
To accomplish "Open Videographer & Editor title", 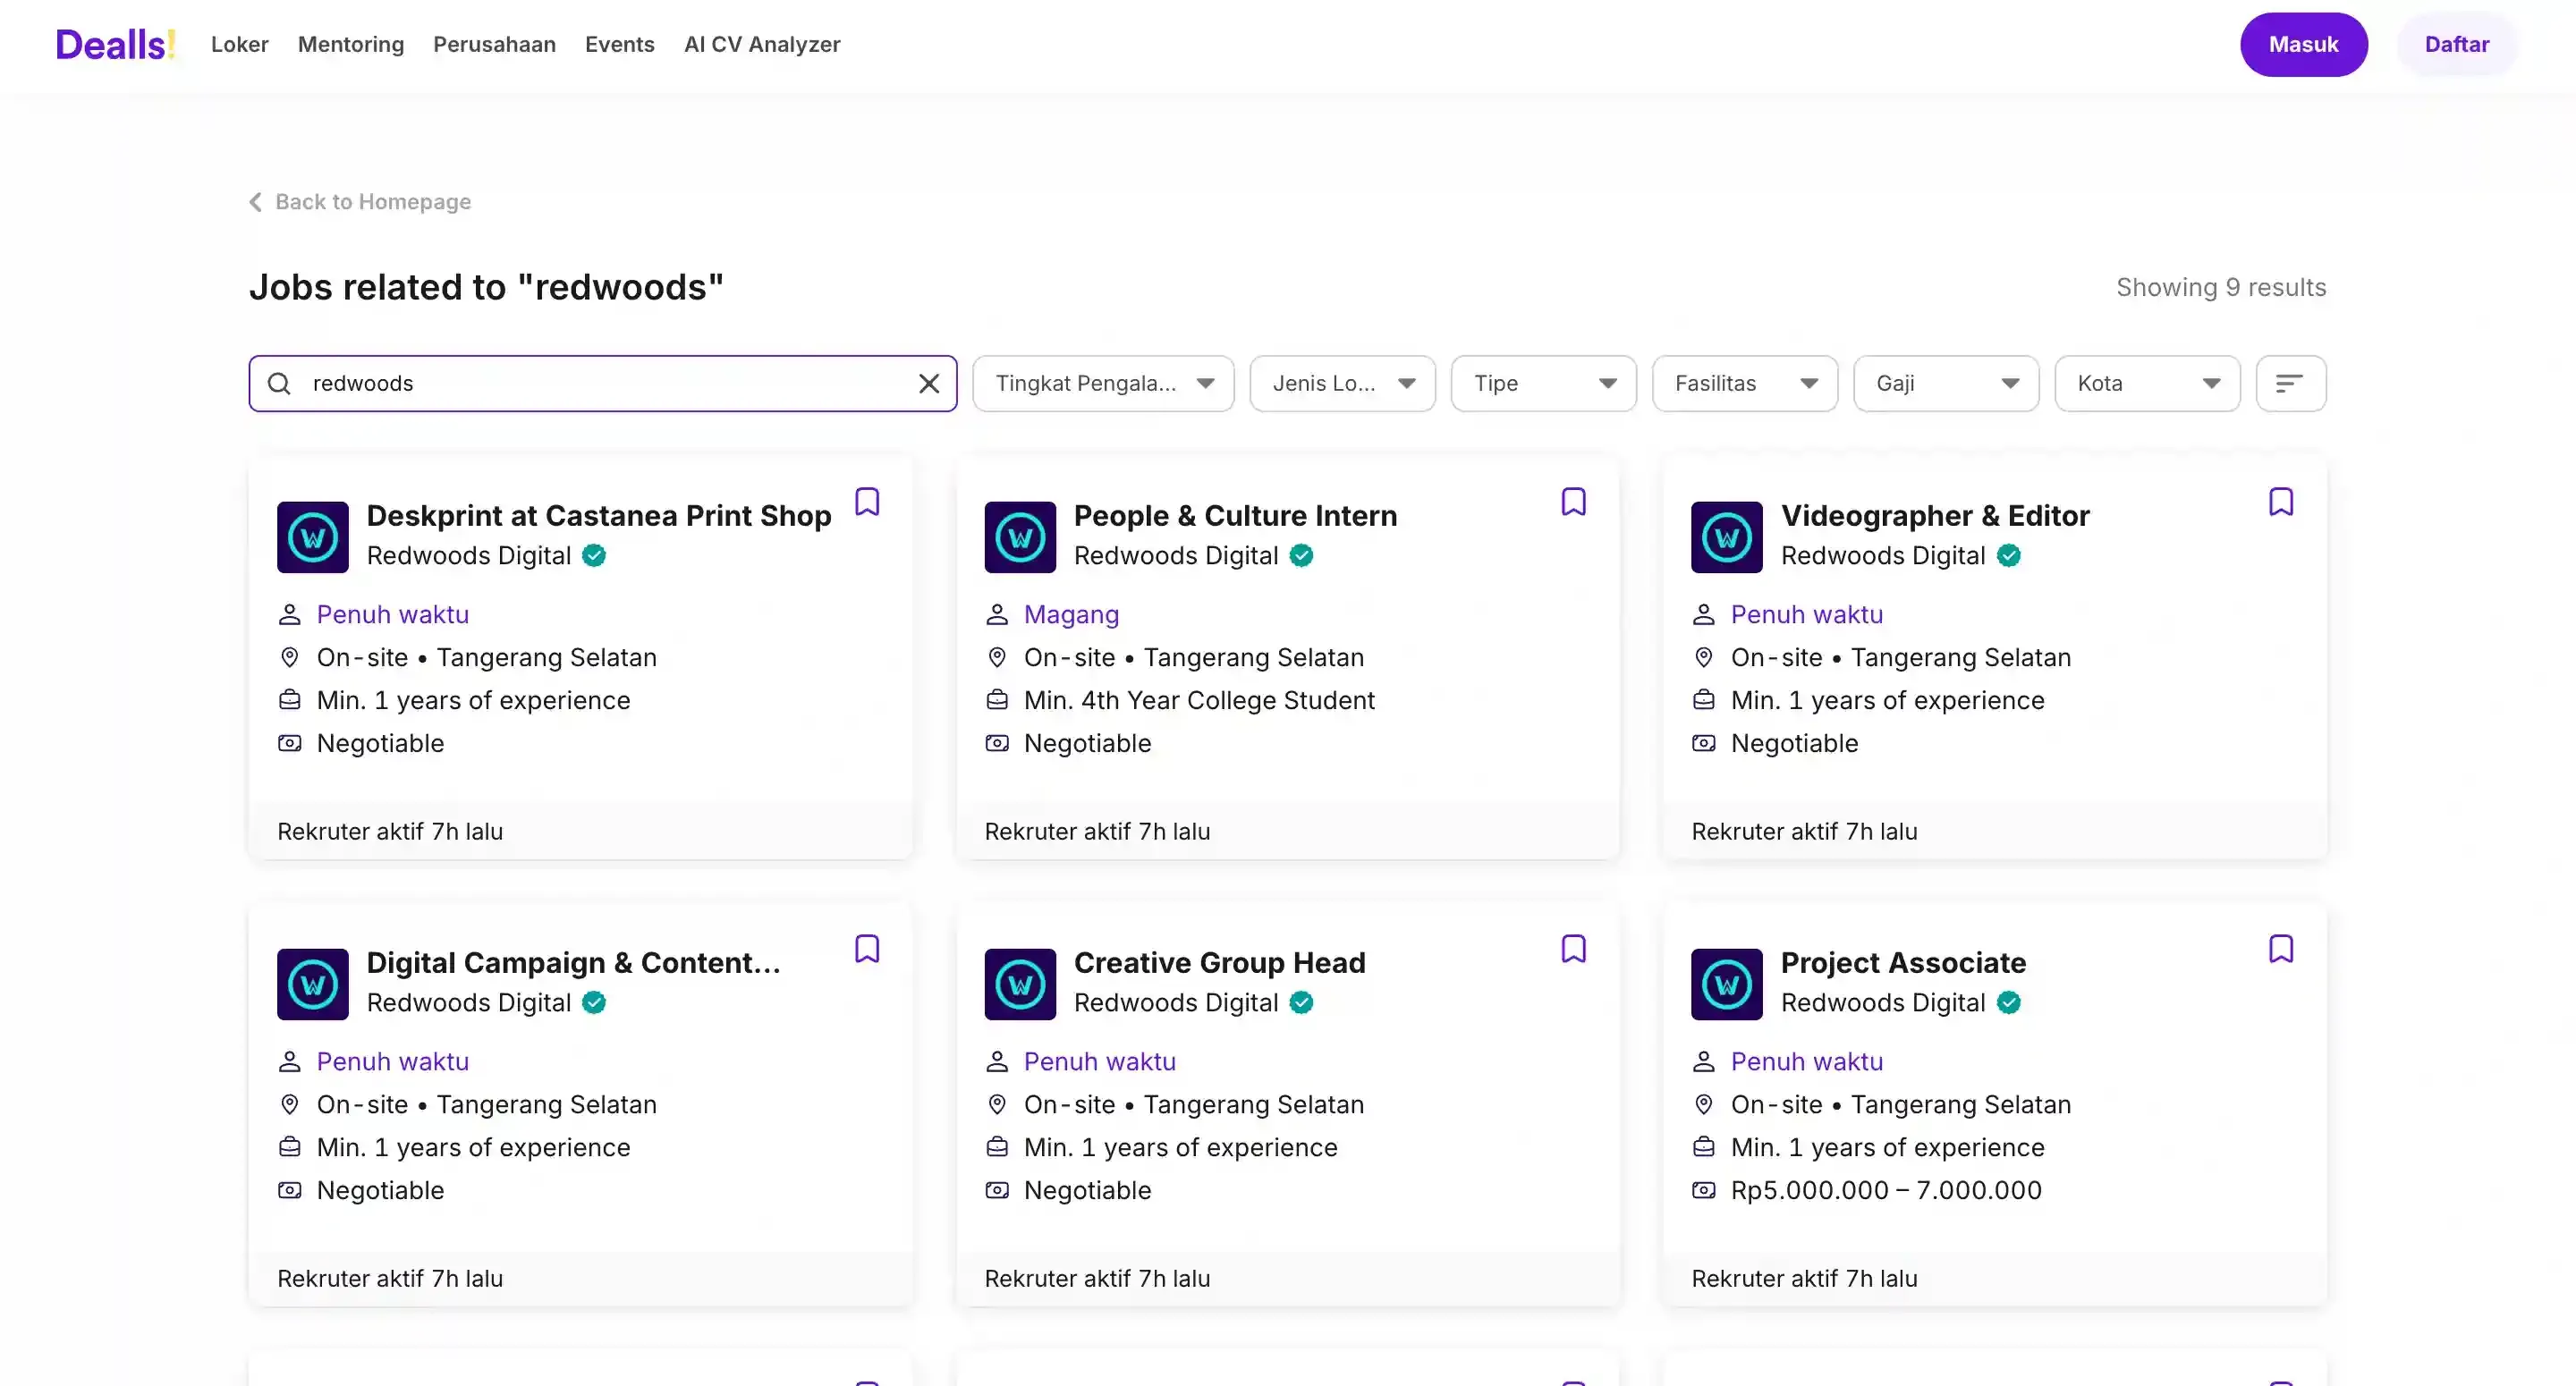I will point(1934,515).
